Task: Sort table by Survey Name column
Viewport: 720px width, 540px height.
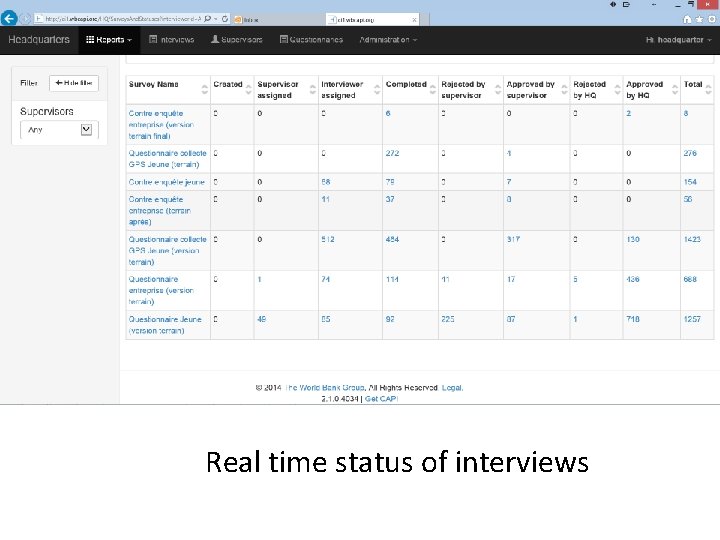Action: coord(168,90)
